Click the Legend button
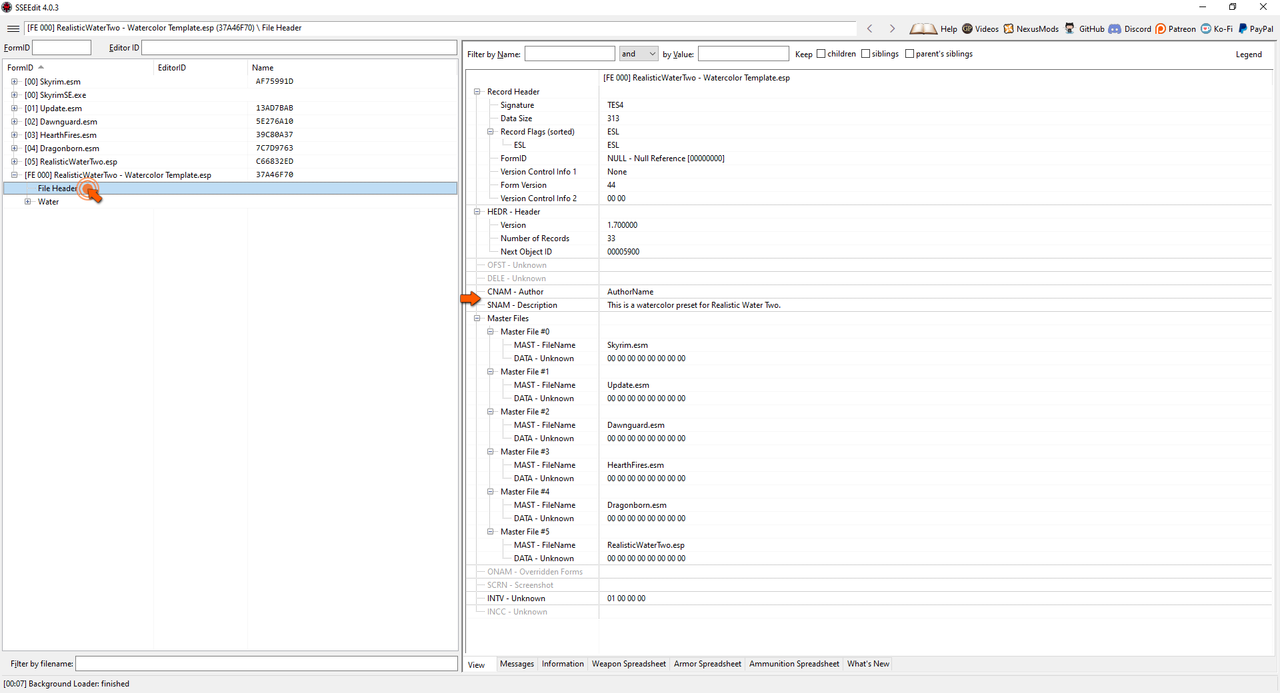Viewport: 1280px width, 693px height. [1249, 54]
